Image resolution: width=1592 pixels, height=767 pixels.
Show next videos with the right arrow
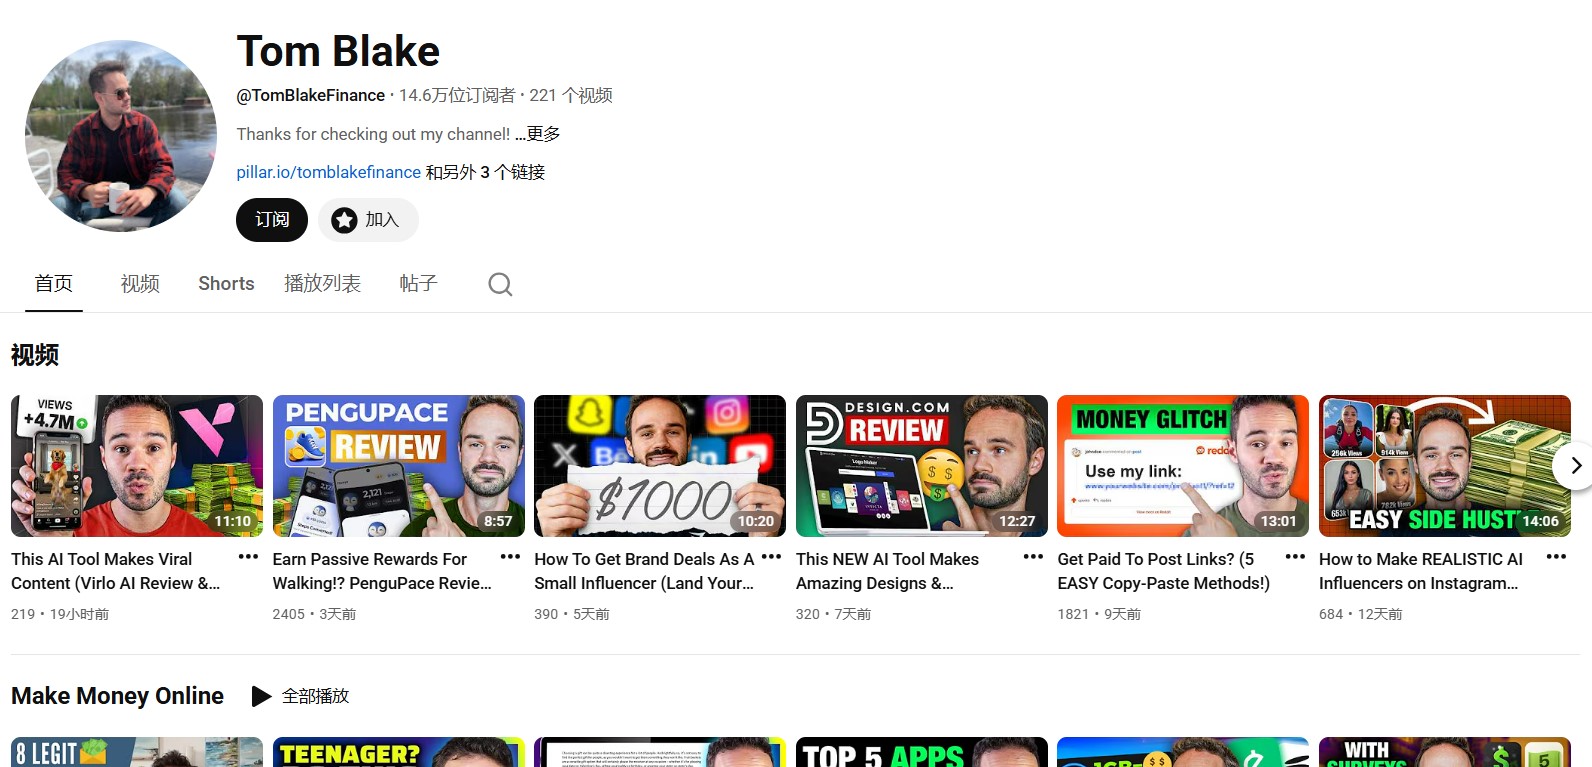(1575, 465)
